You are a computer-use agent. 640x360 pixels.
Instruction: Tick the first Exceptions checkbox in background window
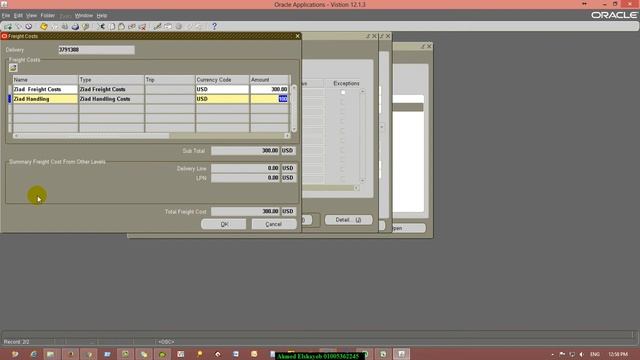(x=343, y=93)
